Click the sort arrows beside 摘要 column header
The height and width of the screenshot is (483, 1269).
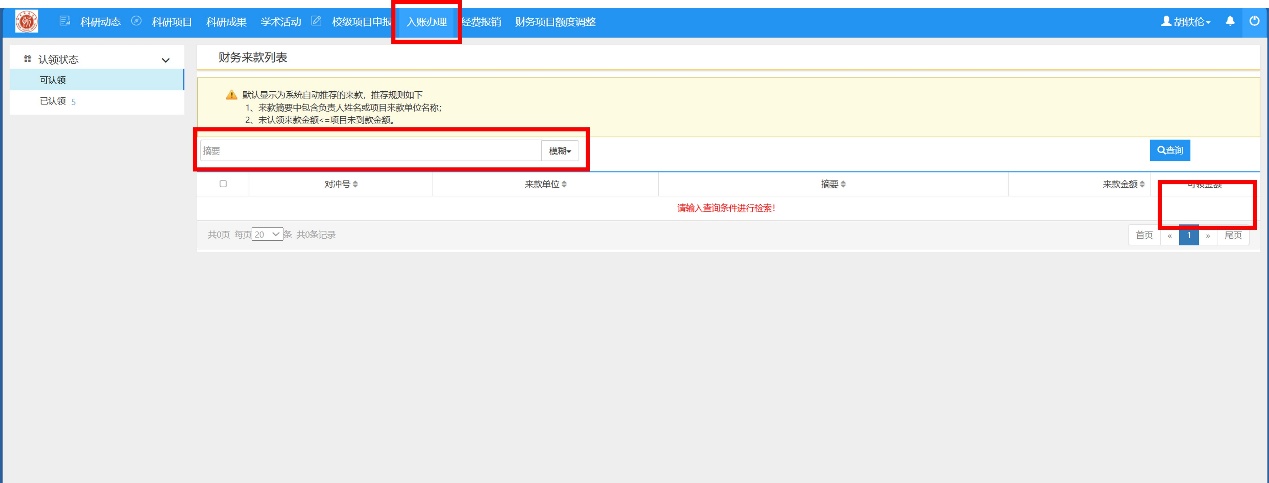843,185
